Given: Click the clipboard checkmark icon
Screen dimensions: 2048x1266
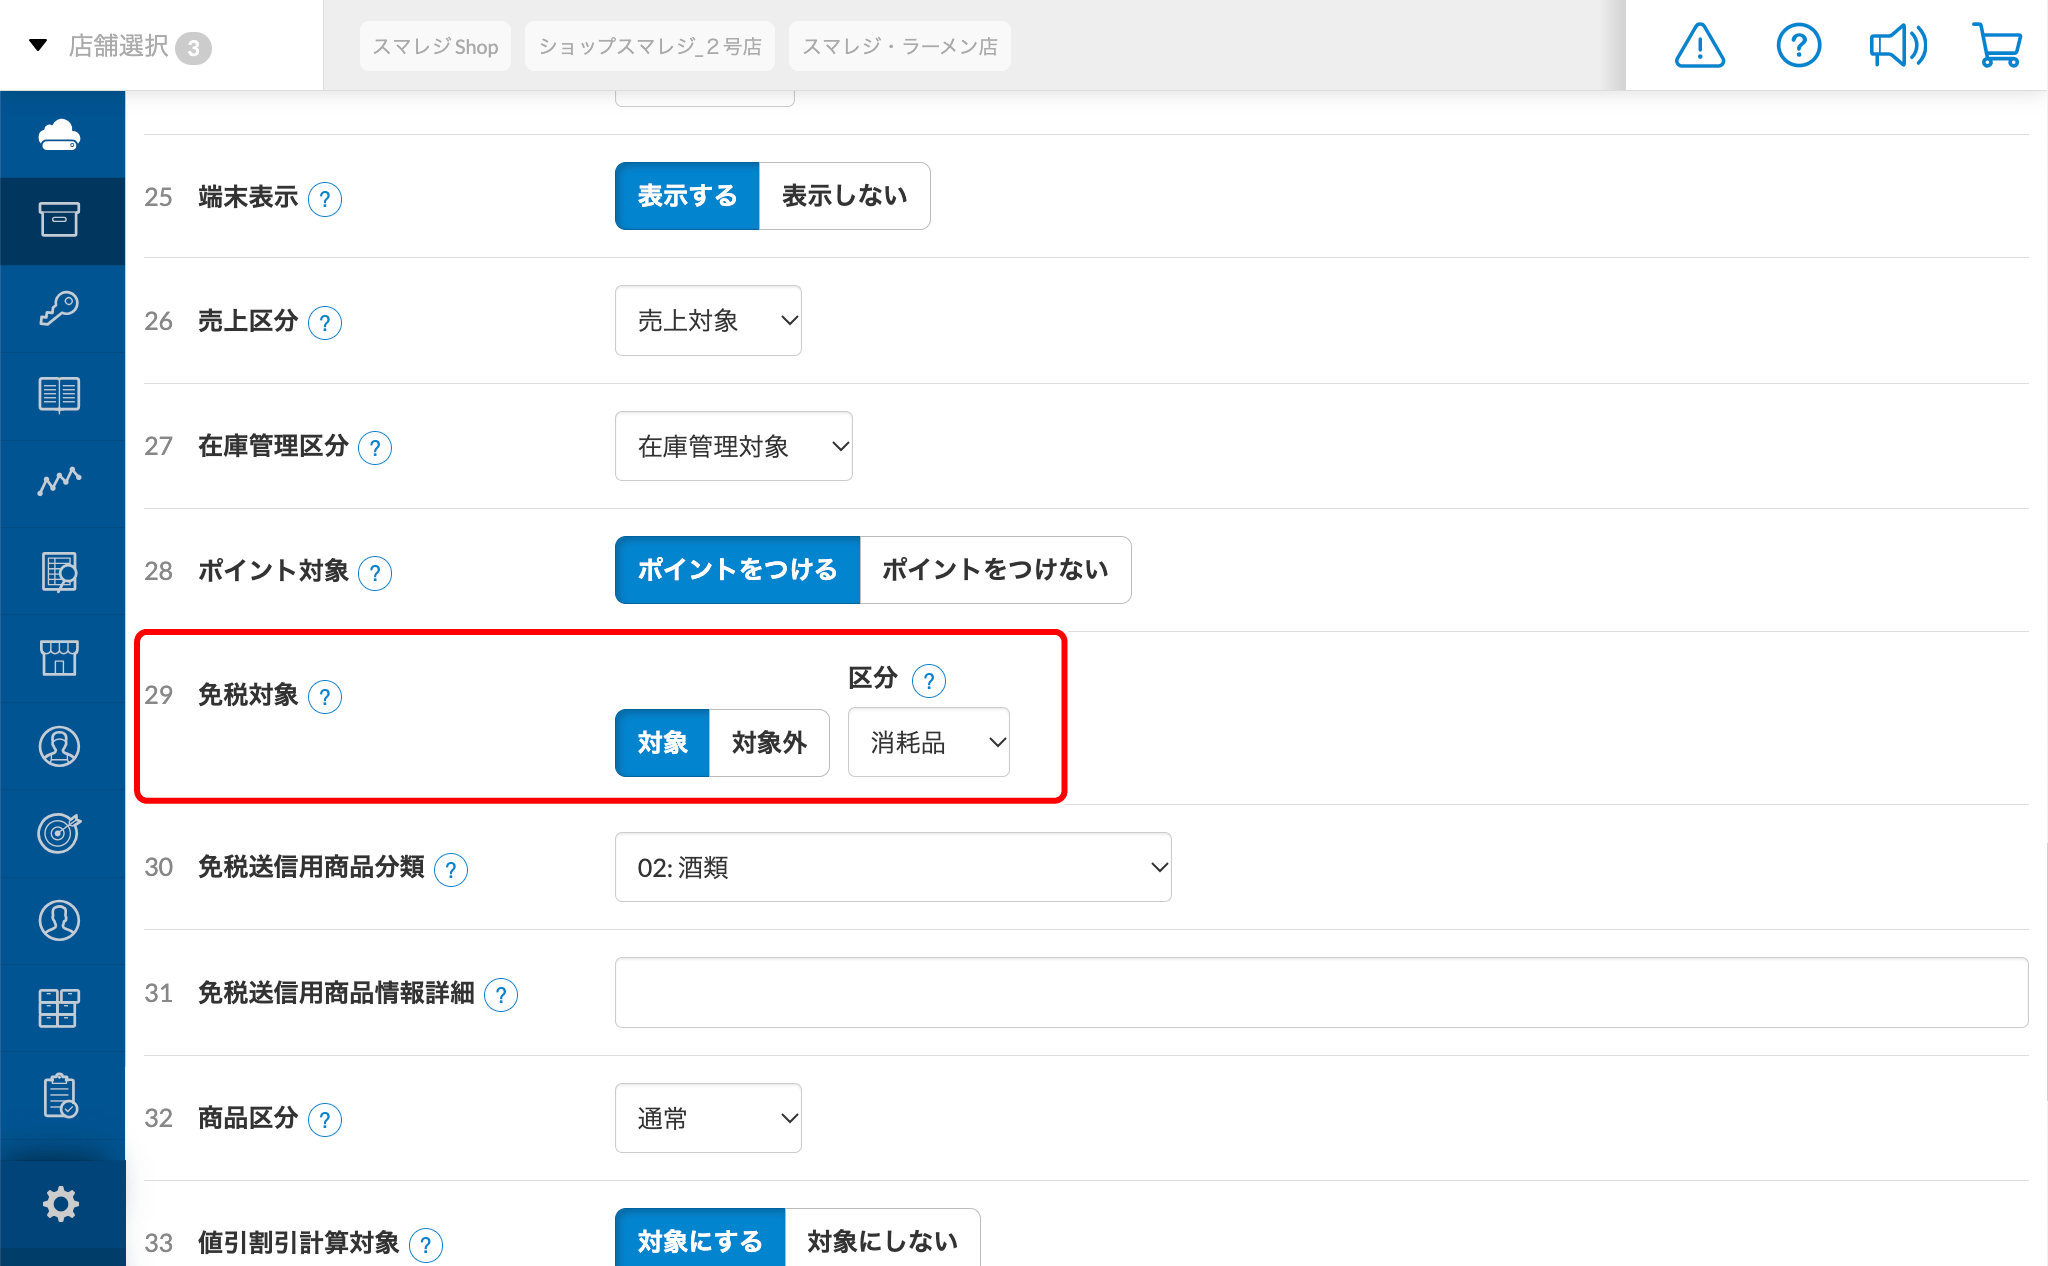Looking at the screenshot, I should [x=60, y=1096].
